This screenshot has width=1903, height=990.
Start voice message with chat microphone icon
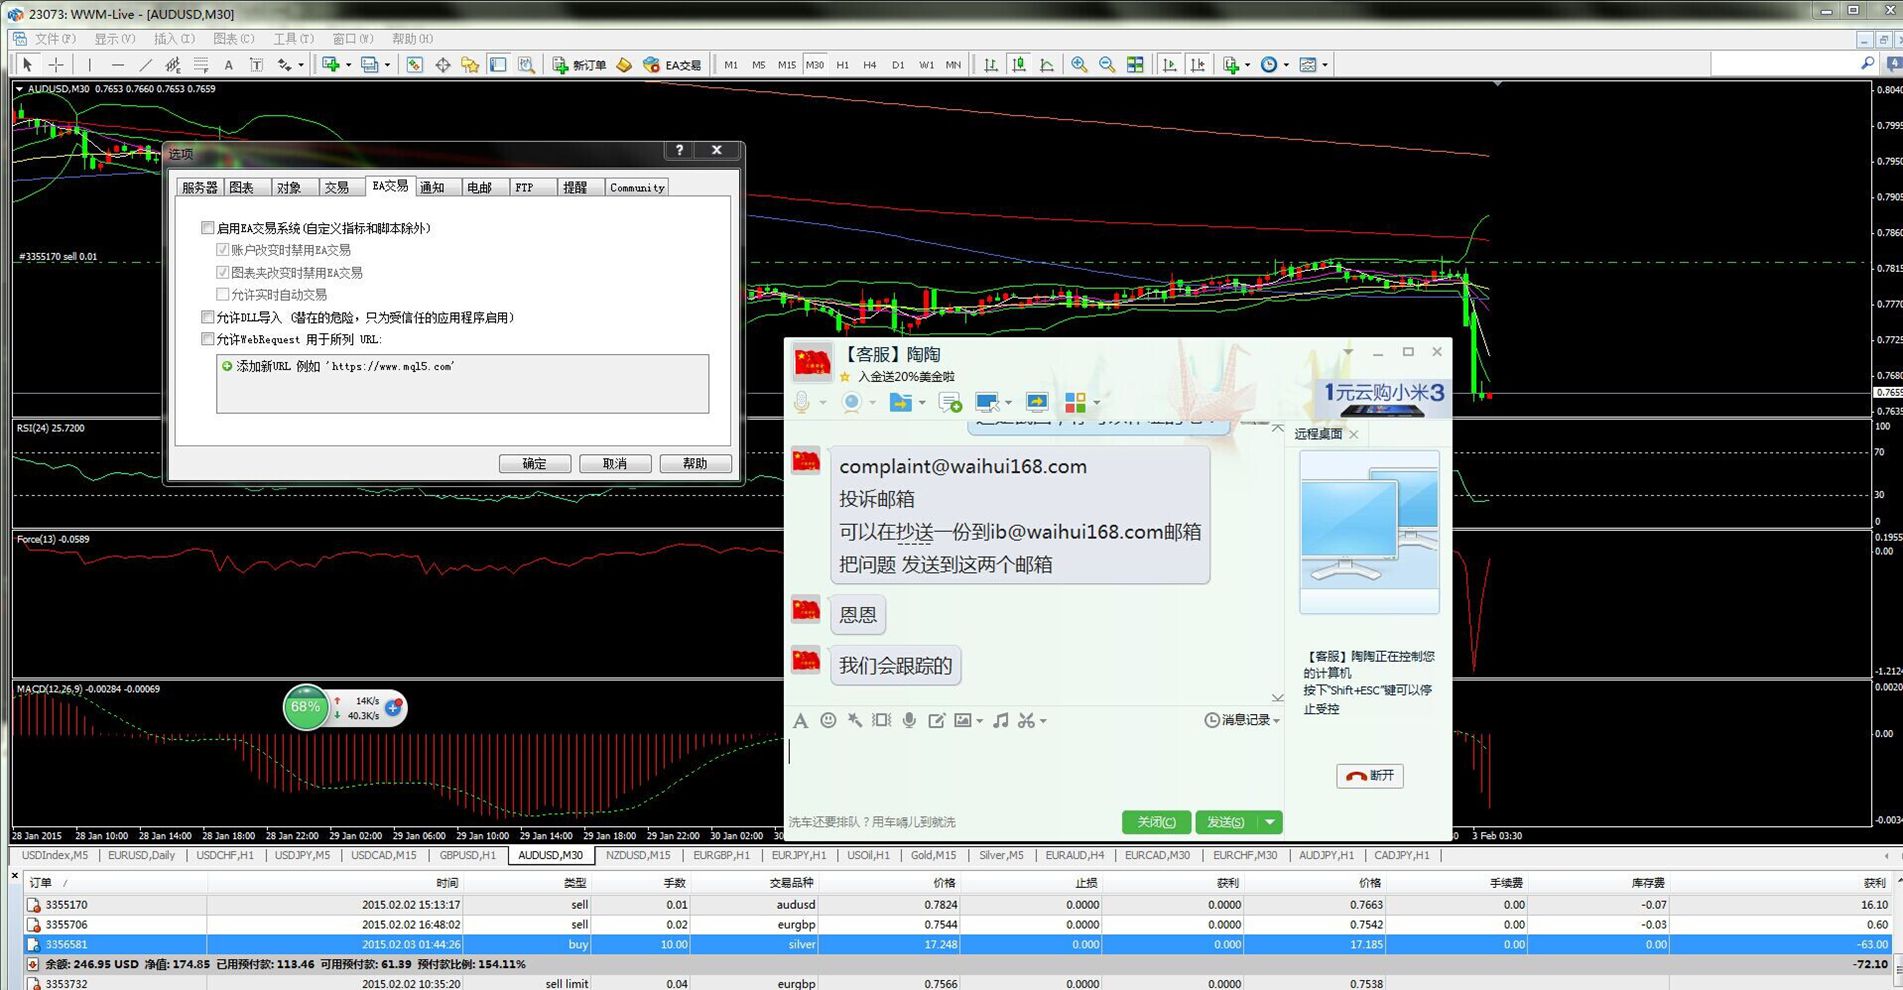[909, 720]
